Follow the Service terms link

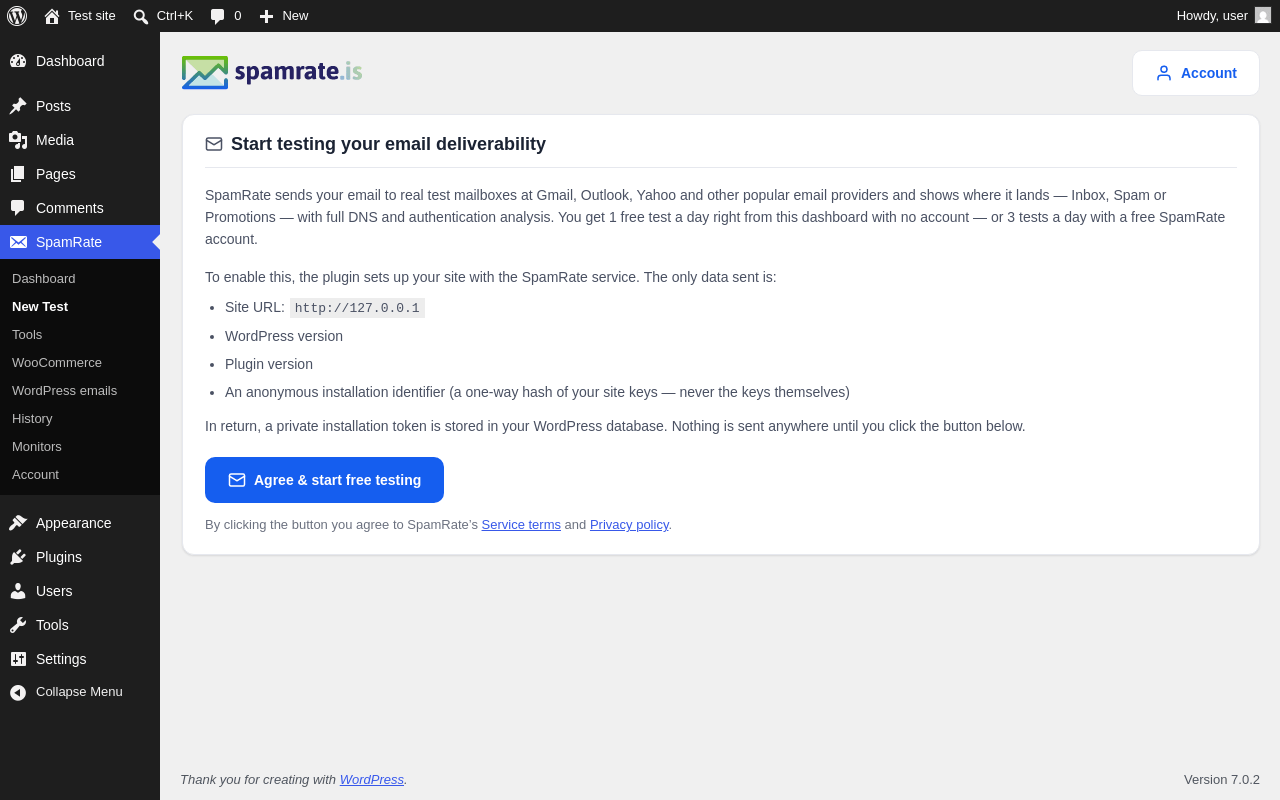click(x=521, y=524)
